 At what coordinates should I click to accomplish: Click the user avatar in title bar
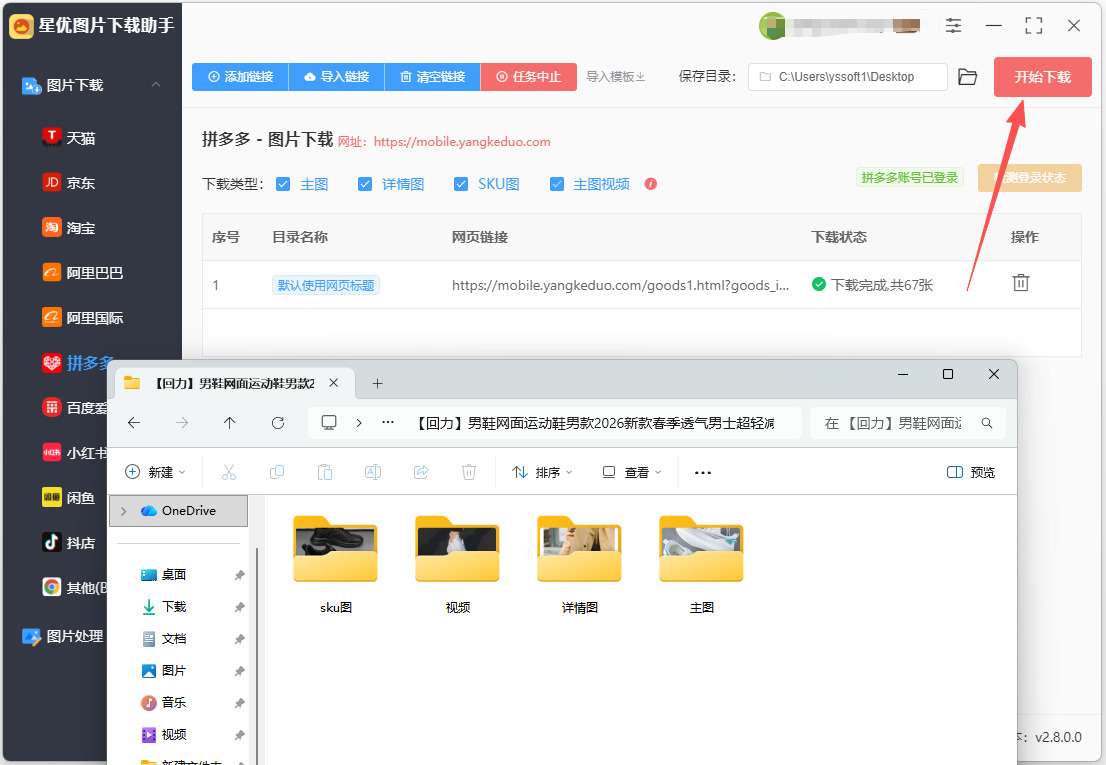772,26
